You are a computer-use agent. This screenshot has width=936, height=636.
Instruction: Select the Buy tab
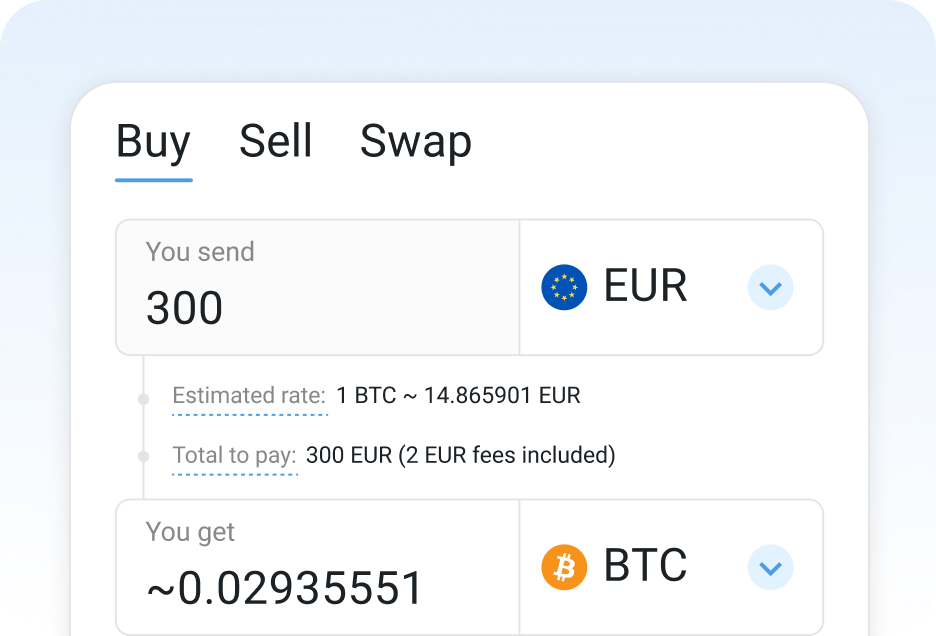(x=153, y=141)
